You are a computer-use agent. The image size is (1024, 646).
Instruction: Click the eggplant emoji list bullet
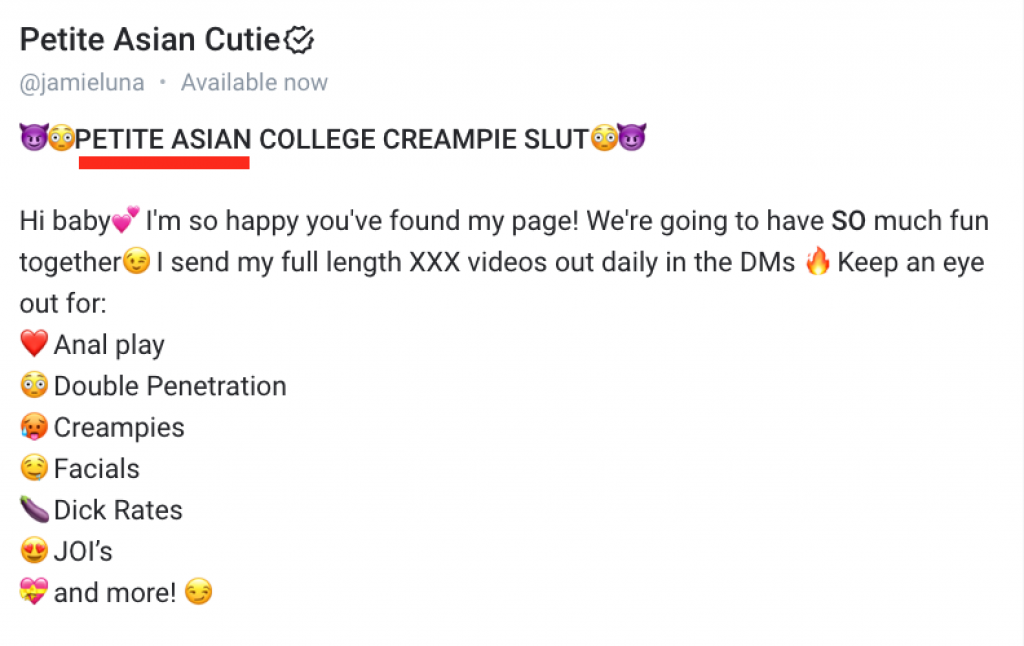pos(34,509)
